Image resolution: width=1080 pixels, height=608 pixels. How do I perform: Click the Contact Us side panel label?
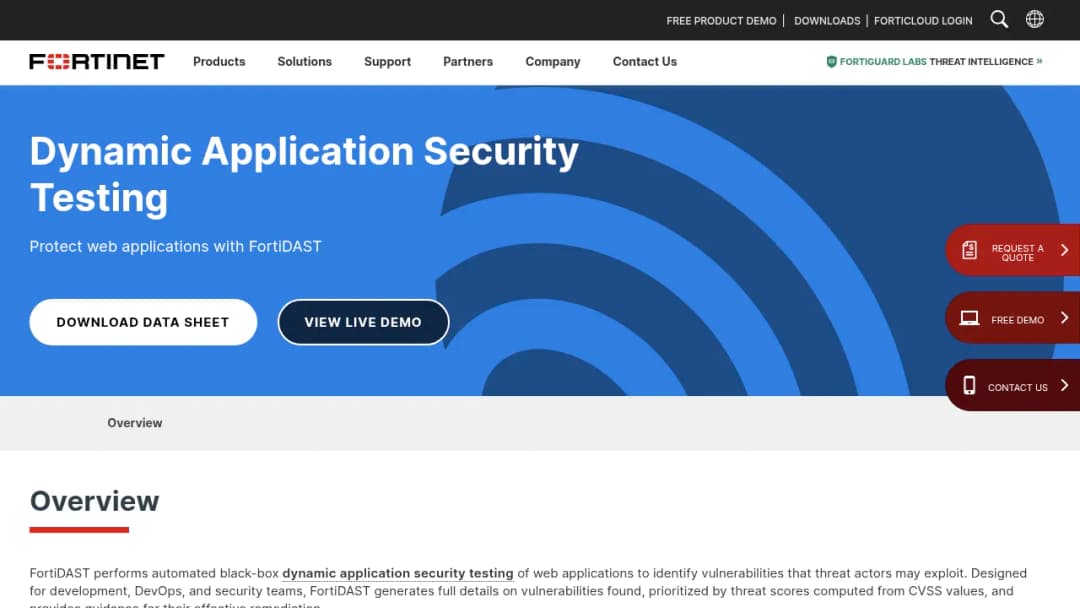tap(1017, 388)
